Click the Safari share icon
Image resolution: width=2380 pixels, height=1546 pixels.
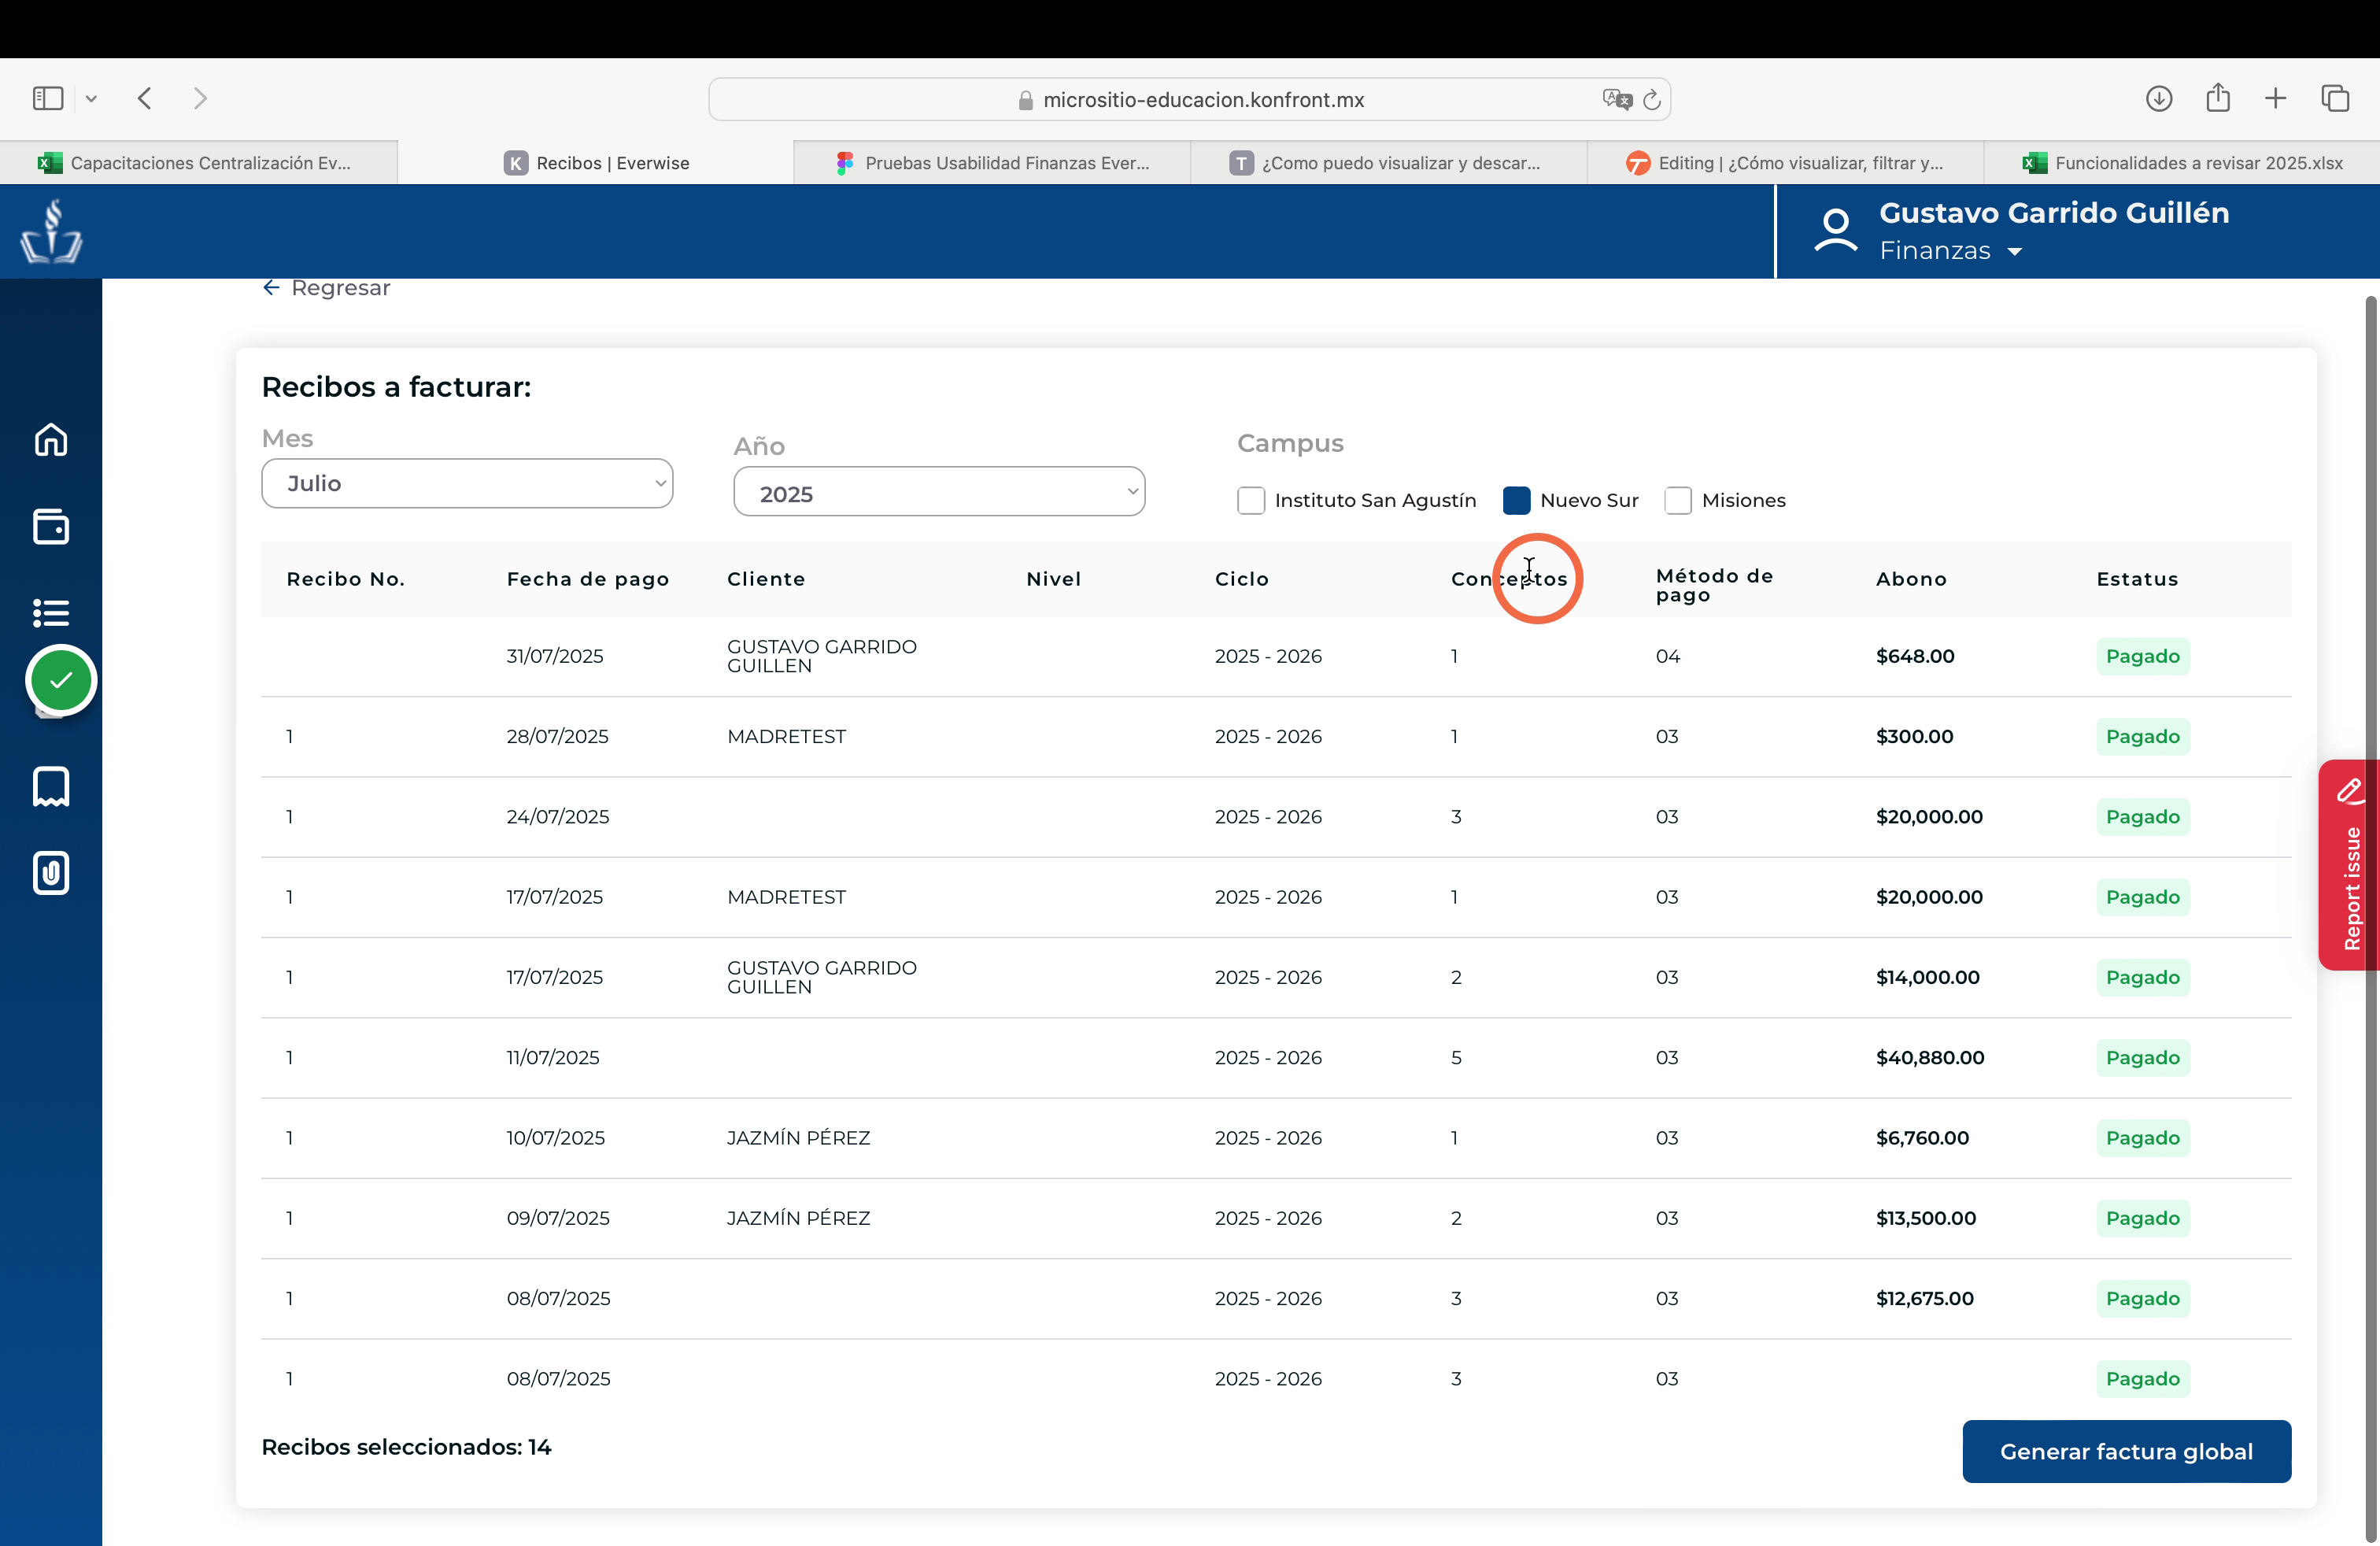2218,97
